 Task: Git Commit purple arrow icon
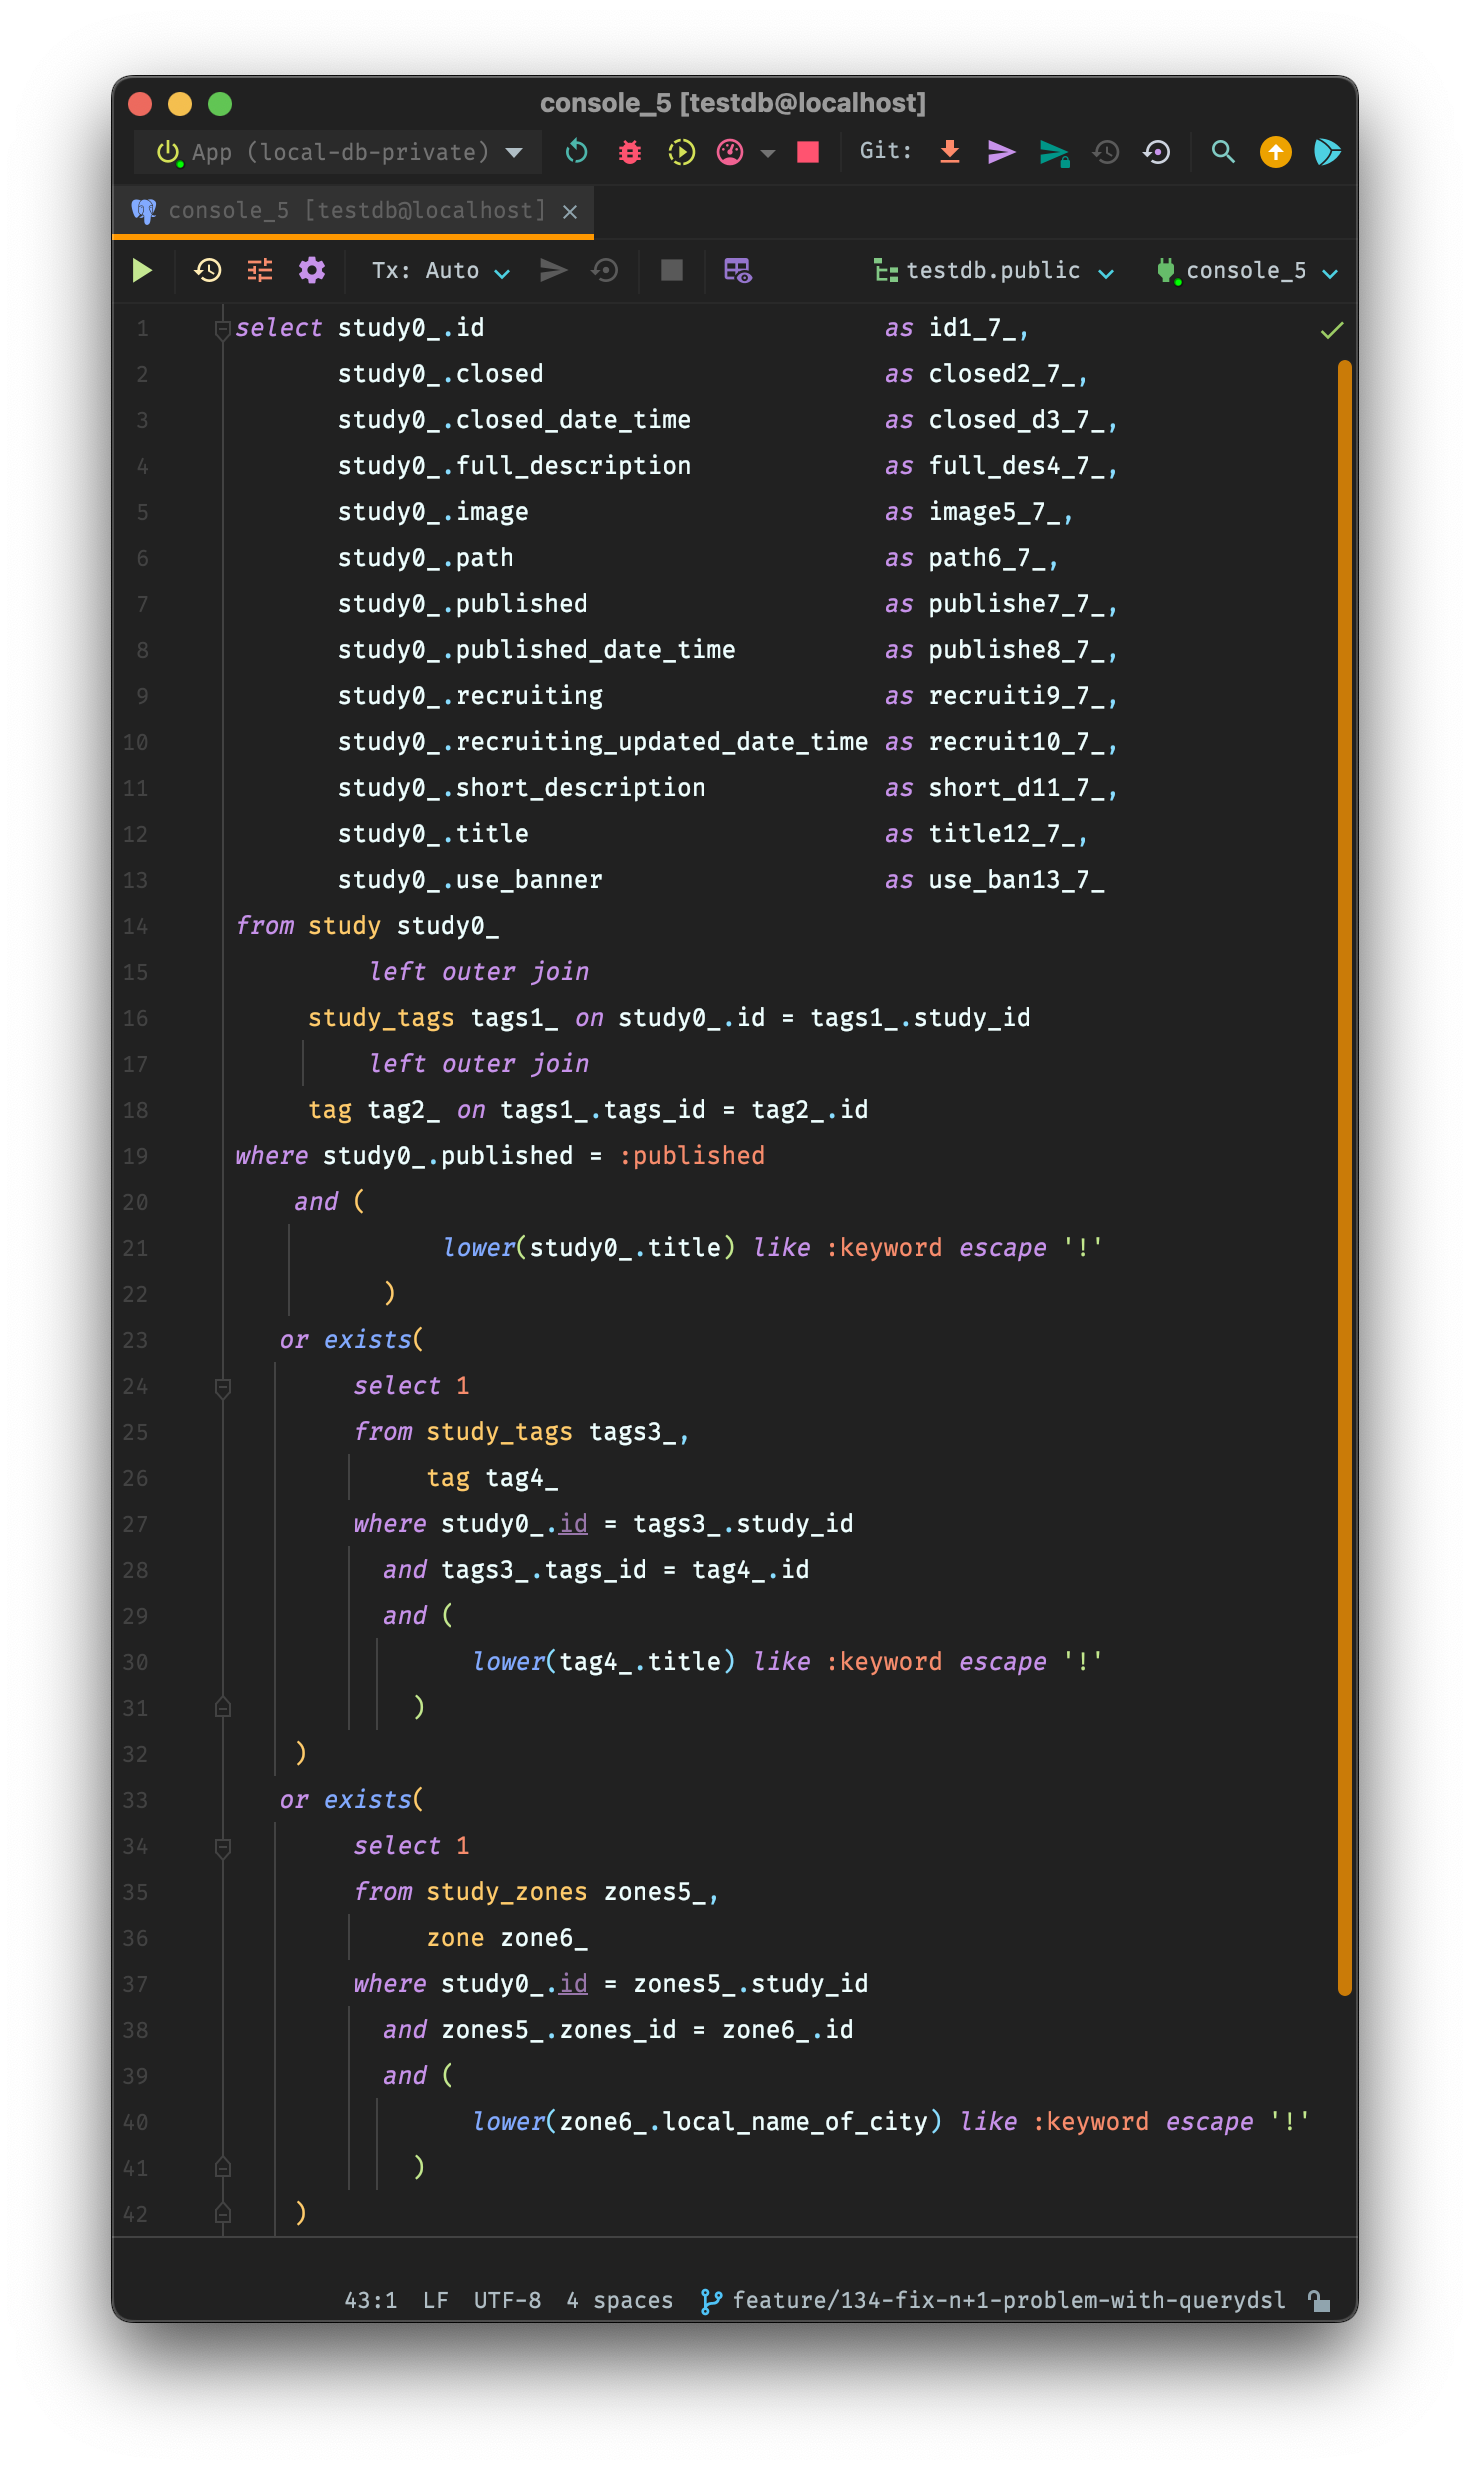click(1001, 152)
